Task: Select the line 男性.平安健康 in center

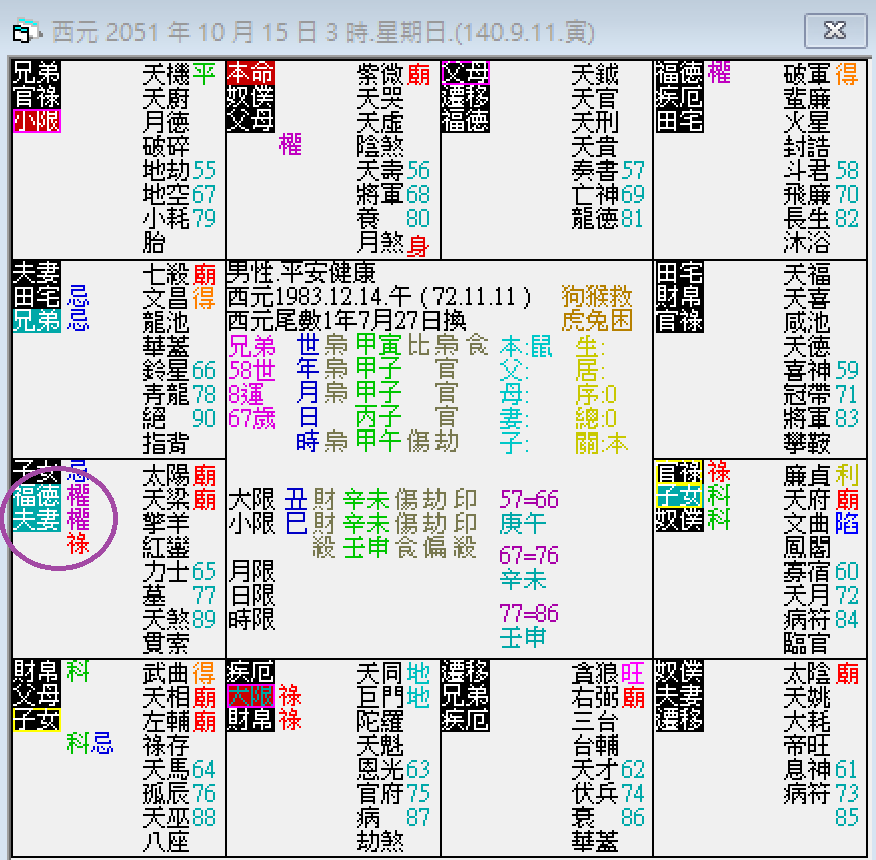Action: pyautogui.click(x=302, y=273)
